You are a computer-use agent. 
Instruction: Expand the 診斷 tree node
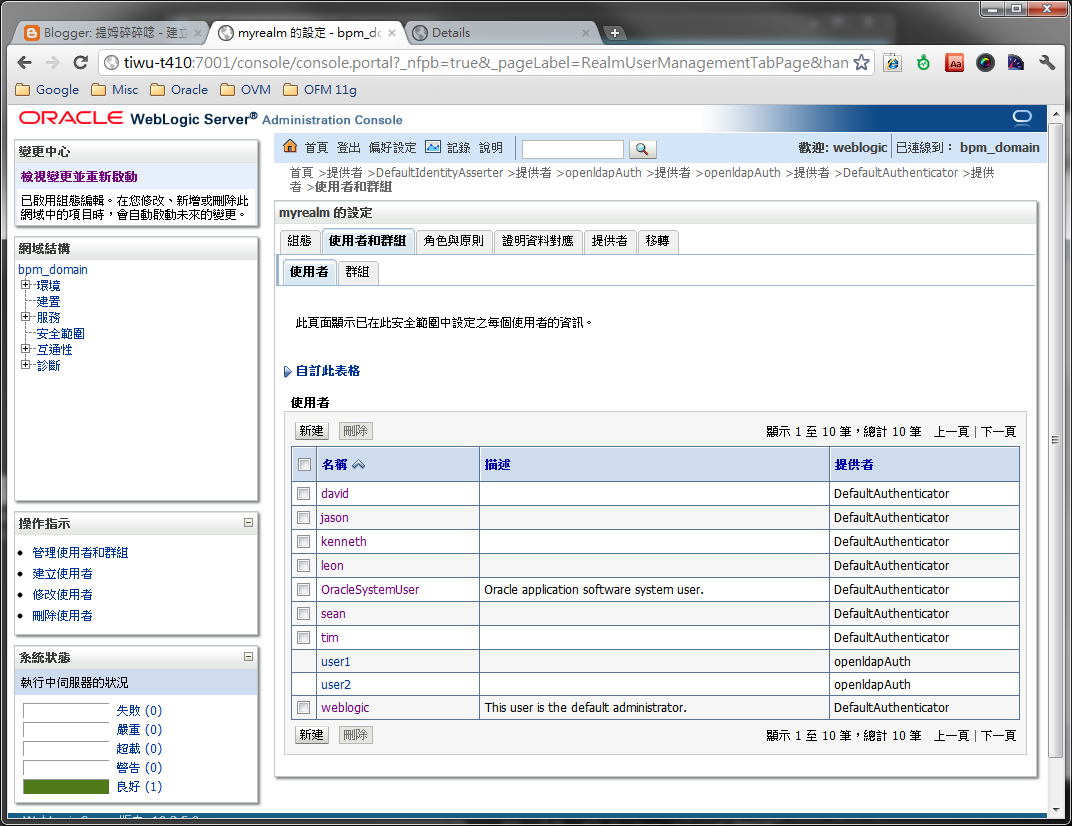point(25,364)
